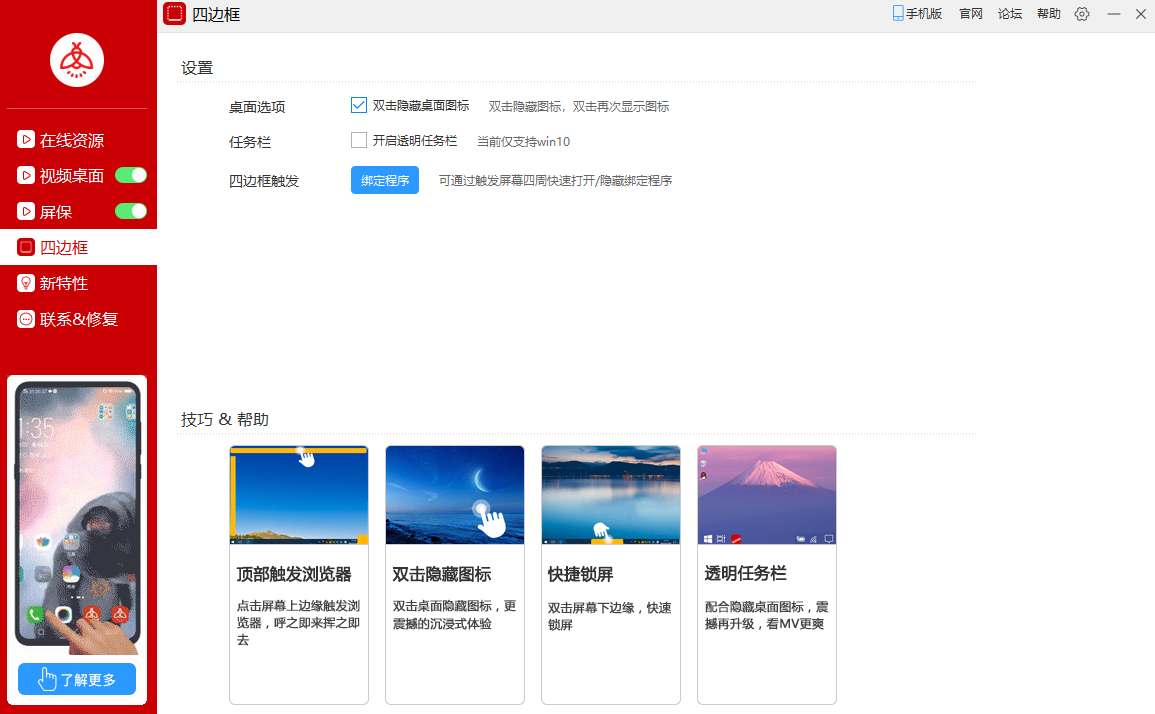Click the 设置 heading

tap(197, 68)
